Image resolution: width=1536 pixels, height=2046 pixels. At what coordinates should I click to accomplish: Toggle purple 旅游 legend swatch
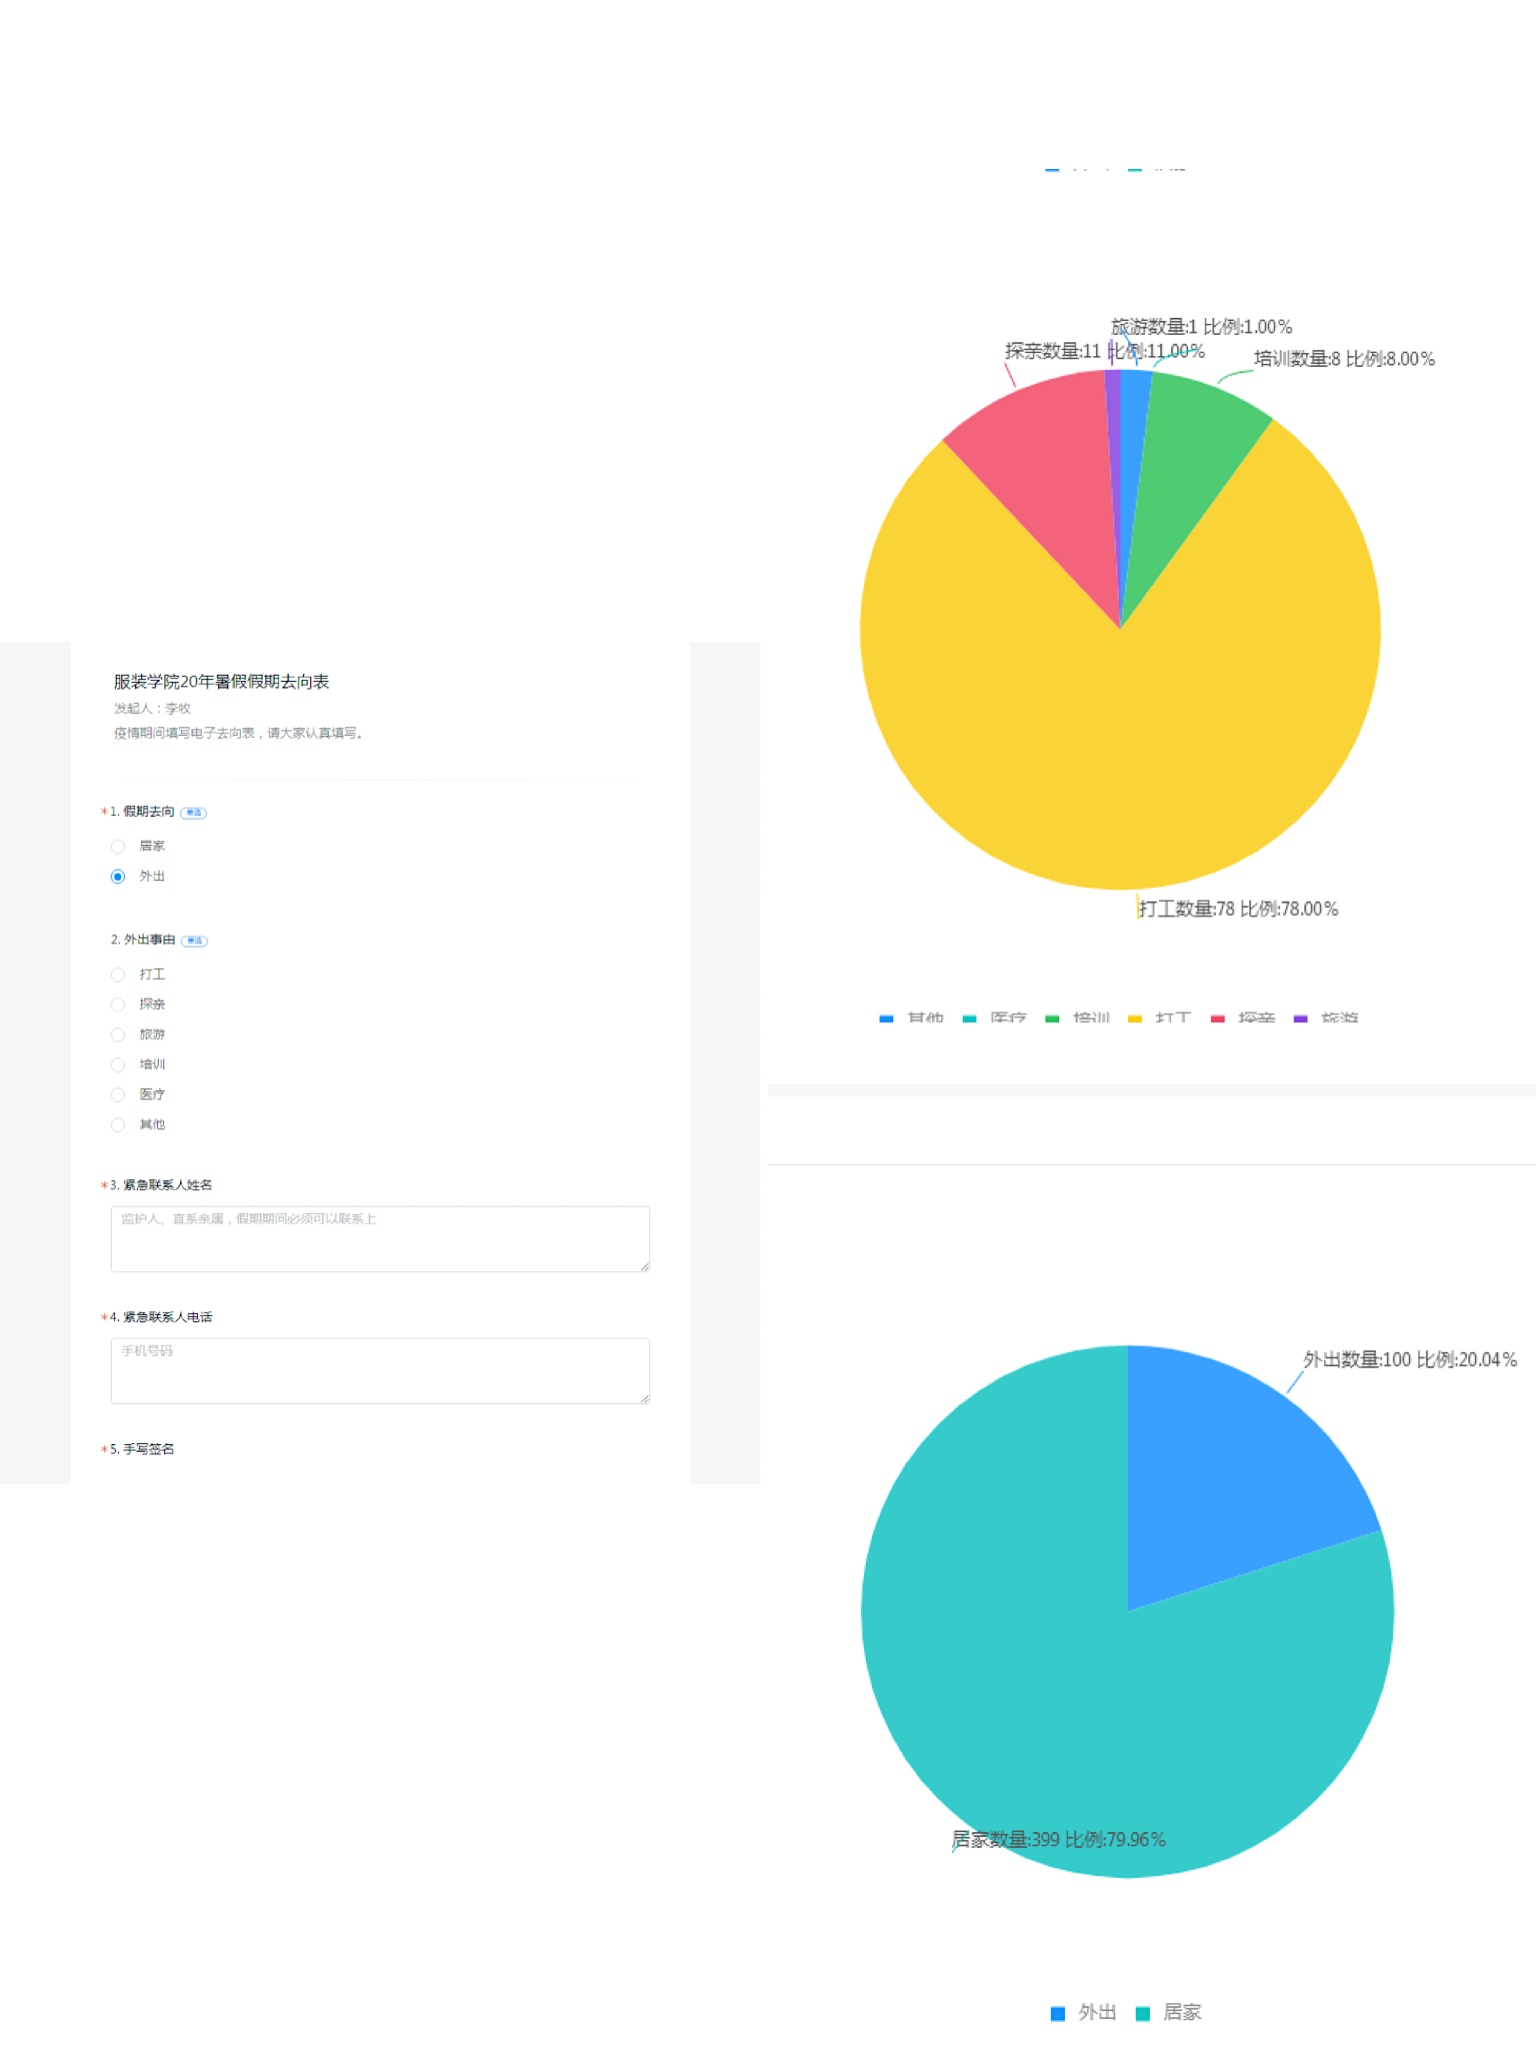pyautogui.click(x=1301, y=1018)
